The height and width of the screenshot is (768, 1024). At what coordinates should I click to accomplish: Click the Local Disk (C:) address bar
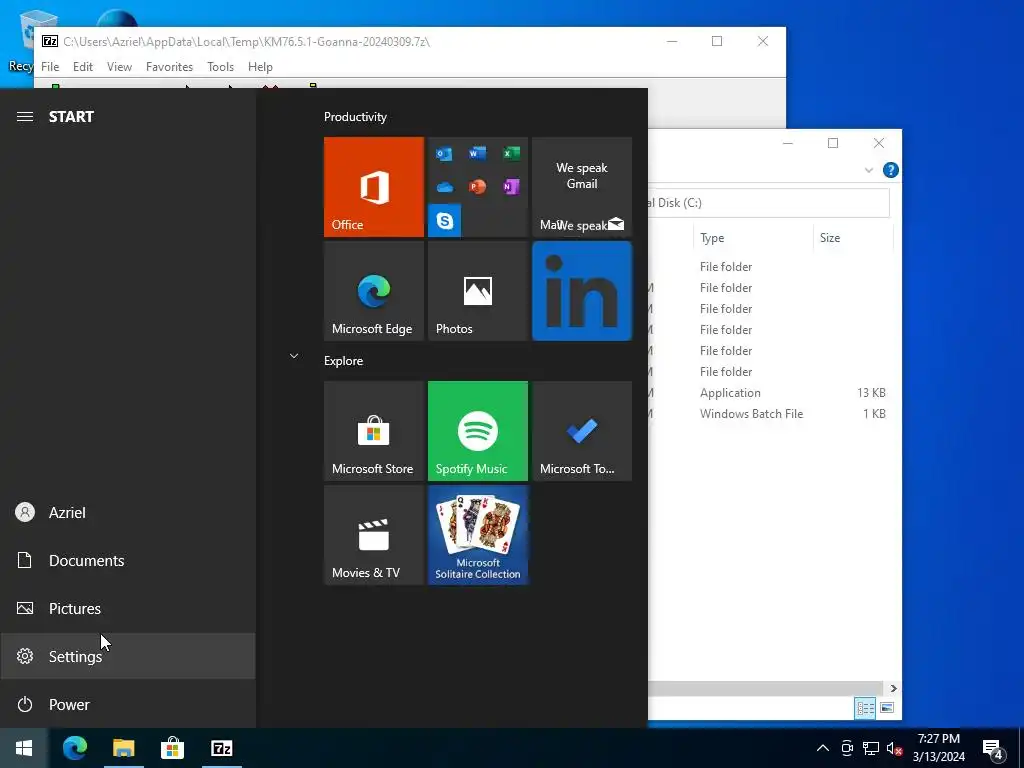[x=769, y=203]
